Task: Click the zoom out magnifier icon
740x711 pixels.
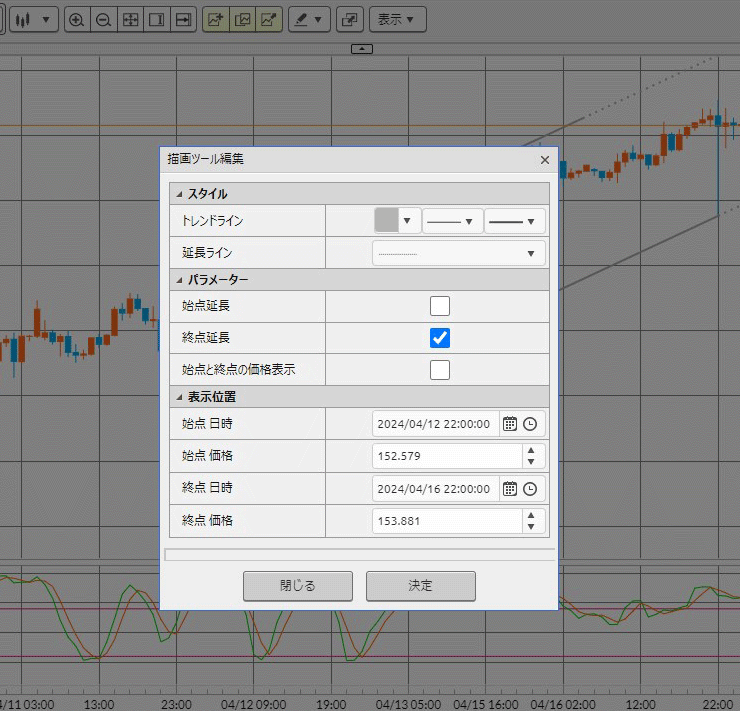Action: (103, 19)
